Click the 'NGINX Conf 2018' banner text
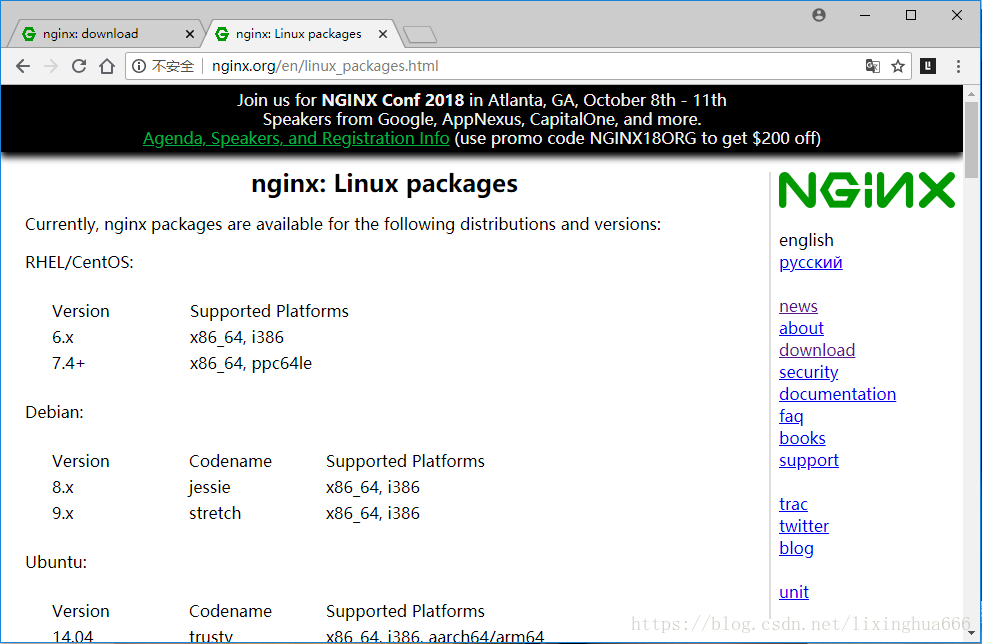982x644 pixels. point(393,100)
